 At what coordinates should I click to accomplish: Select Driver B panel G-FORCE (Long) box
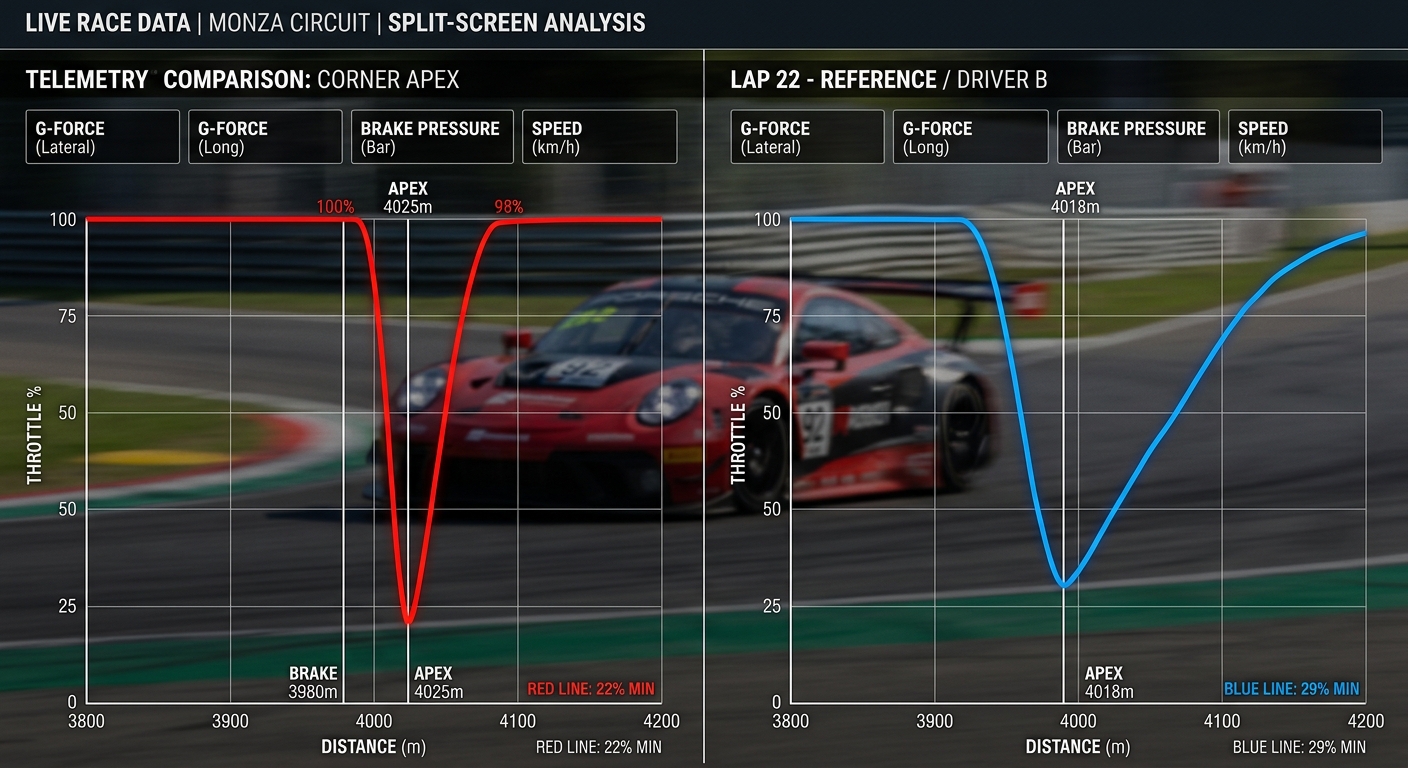coord(970,137)
